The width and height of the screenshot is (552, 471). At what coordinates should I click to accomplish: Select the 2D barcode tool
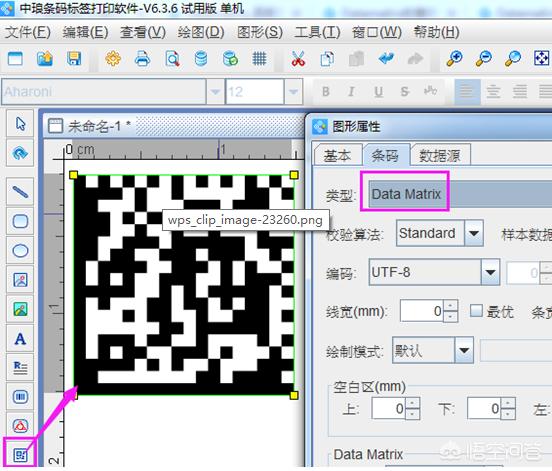[x=20, y=455]
